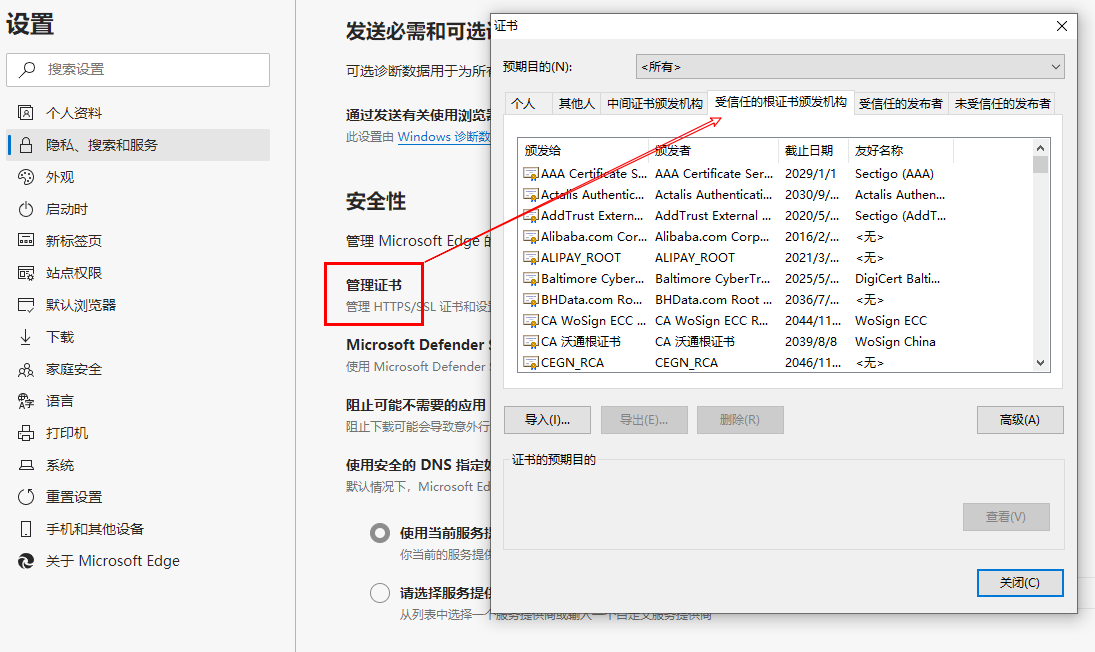Image resolution: width=1095 pixels, height=652 pixels.
Task: Sort by the 截止日期 column header
Action: (810, 151)
